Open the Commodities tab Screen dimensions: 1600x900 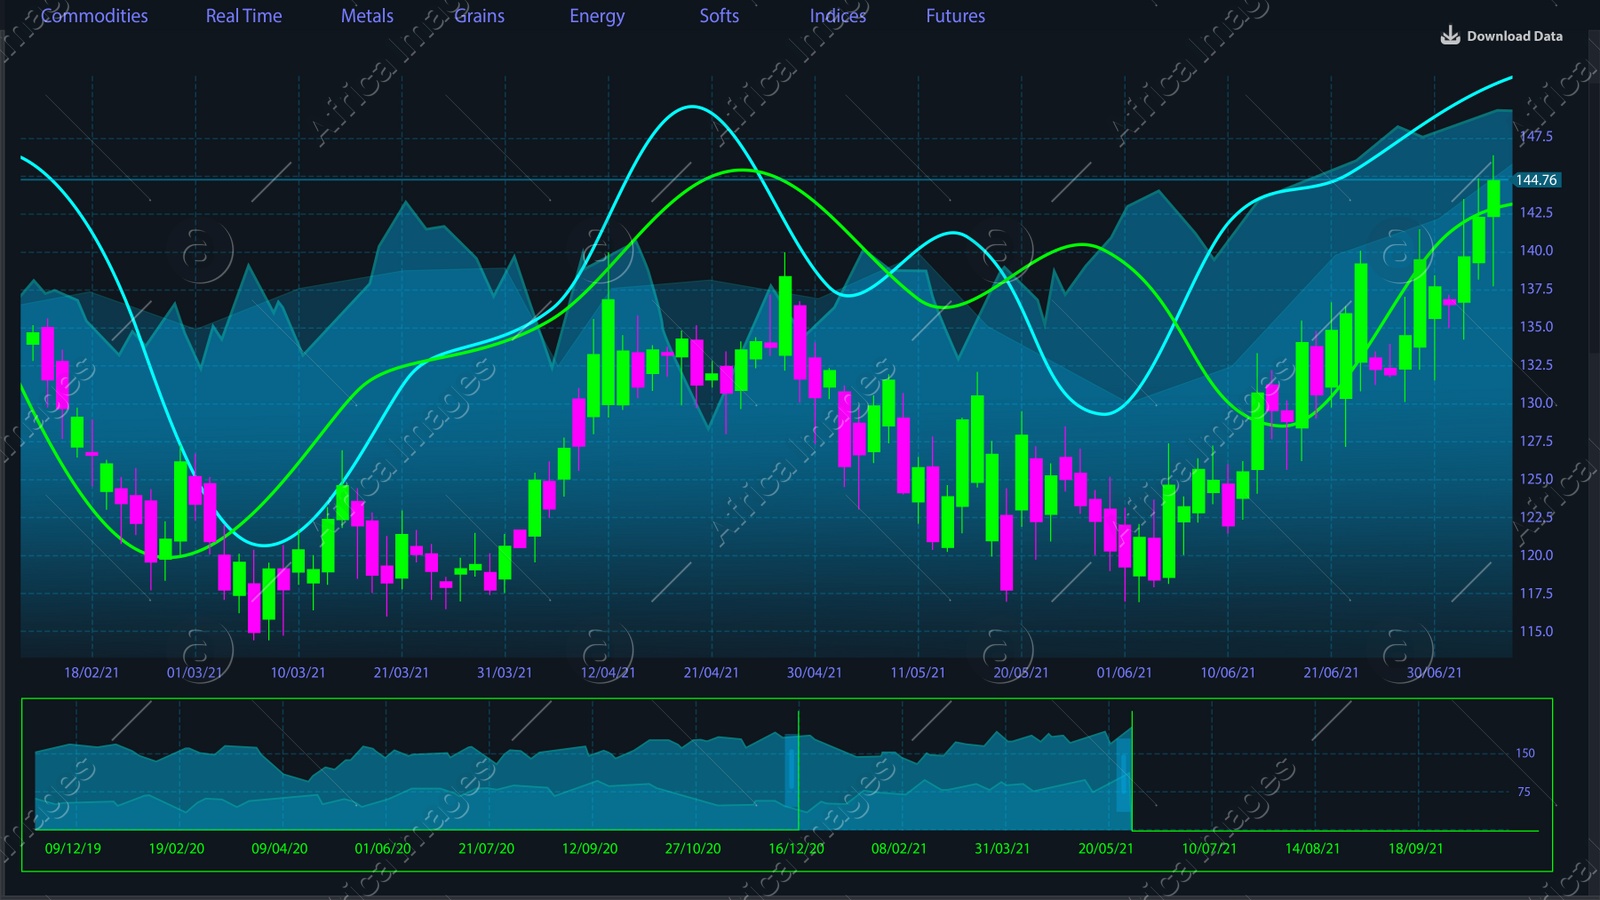94,16
